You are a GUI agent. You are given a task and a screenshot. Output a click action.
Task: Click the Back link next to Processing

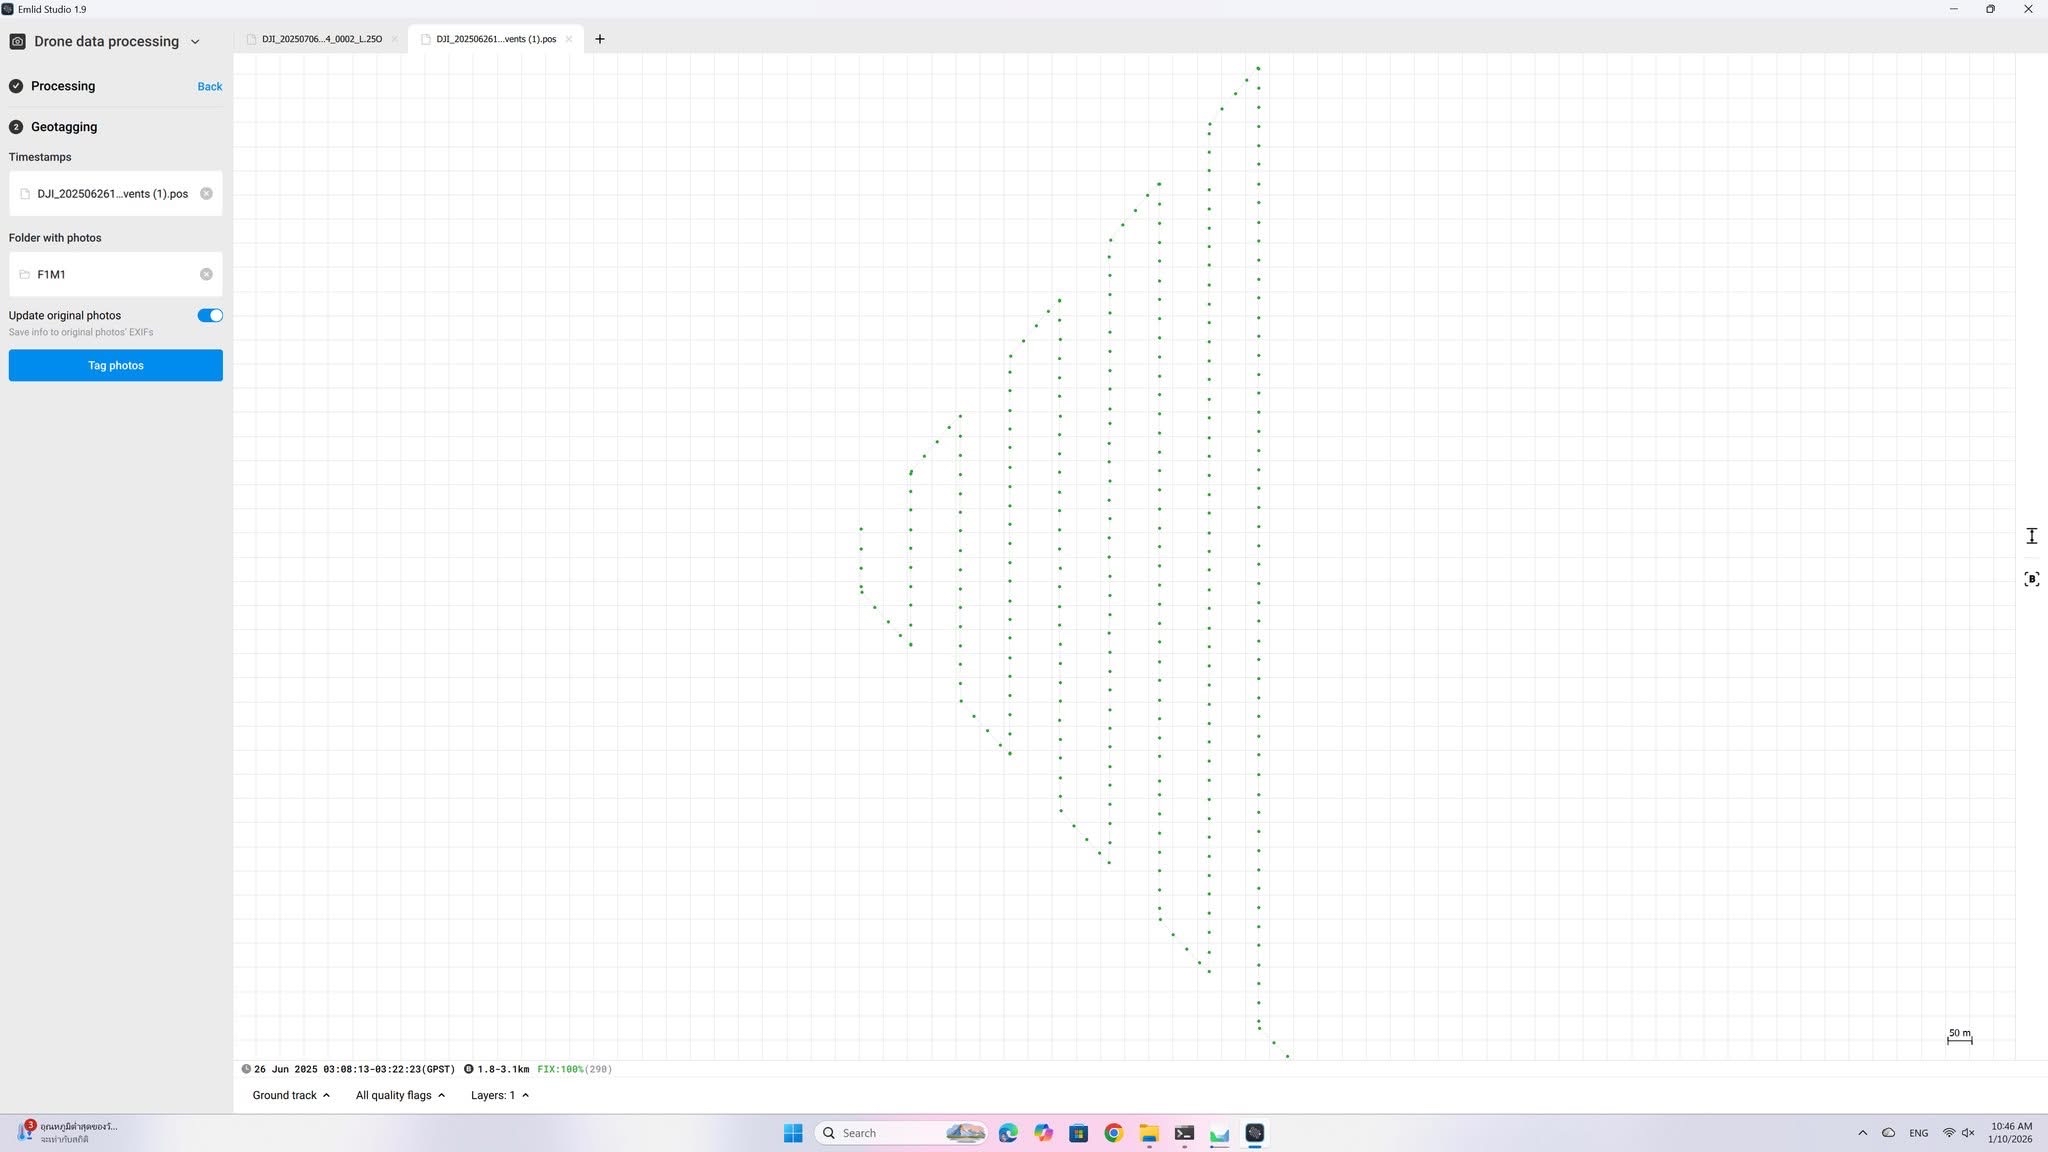point(209,87)
